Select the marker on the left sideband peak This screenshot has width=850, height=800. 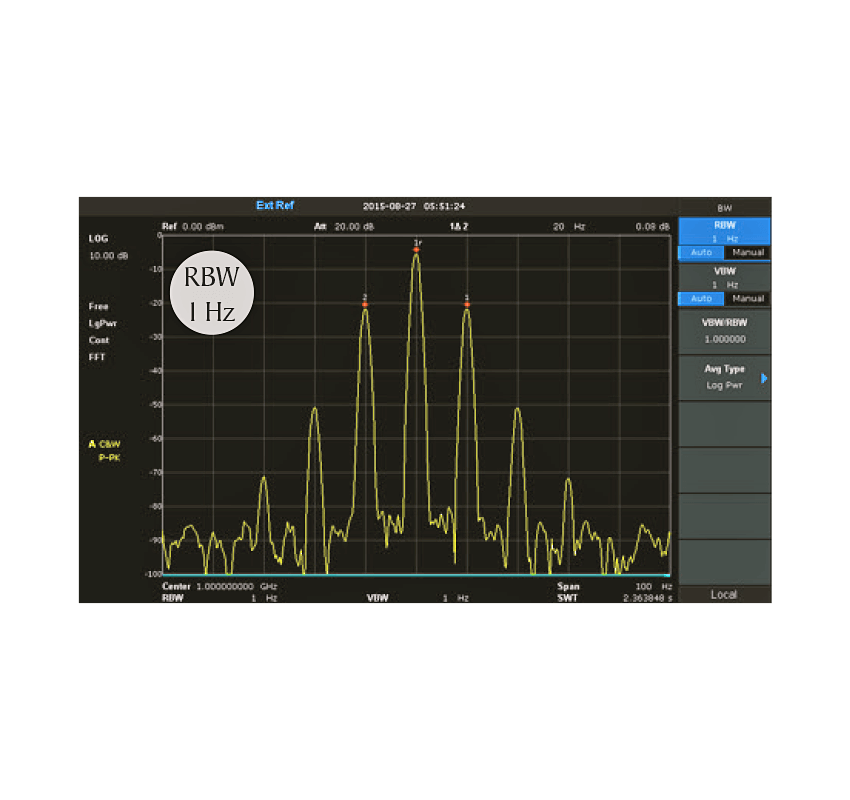click(x=365, y=304)
